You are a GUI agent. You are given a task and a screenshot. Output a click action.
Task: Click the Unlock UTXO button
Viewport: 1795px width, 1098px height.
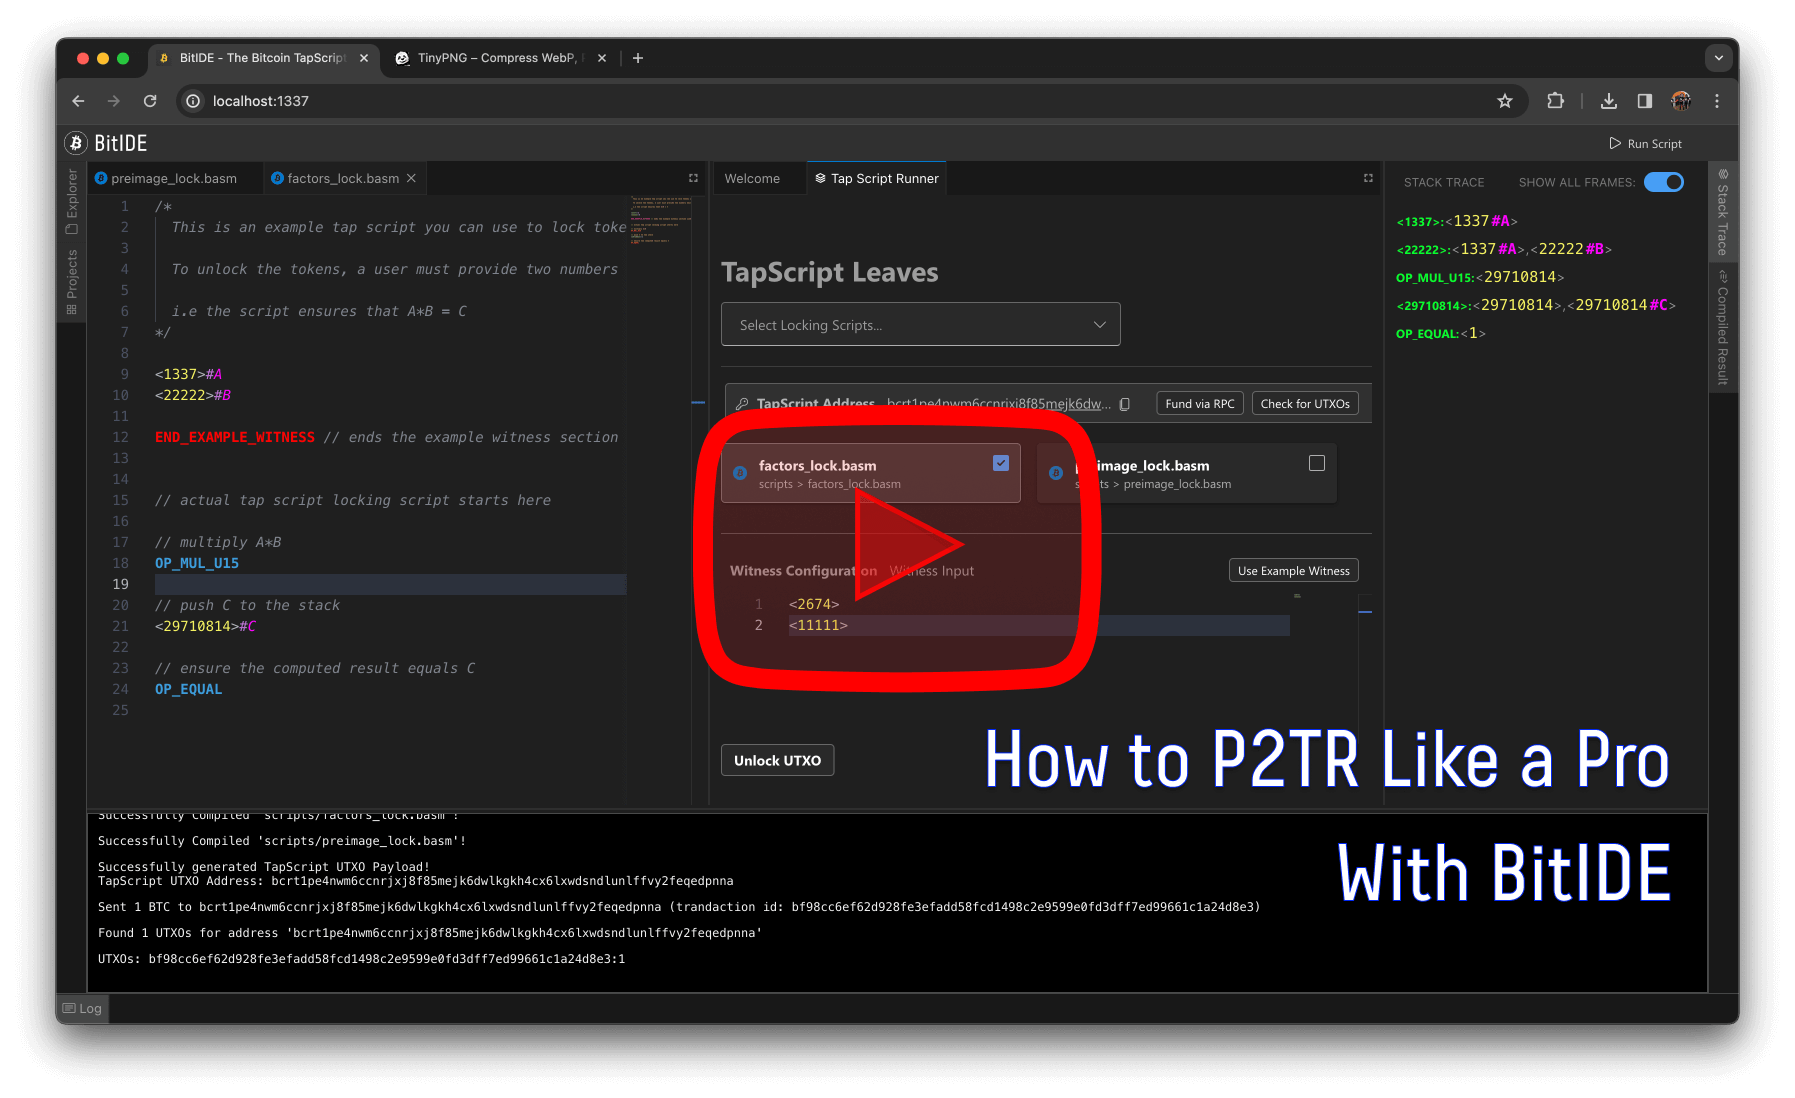pyautogui.click(x=777, y=760)
